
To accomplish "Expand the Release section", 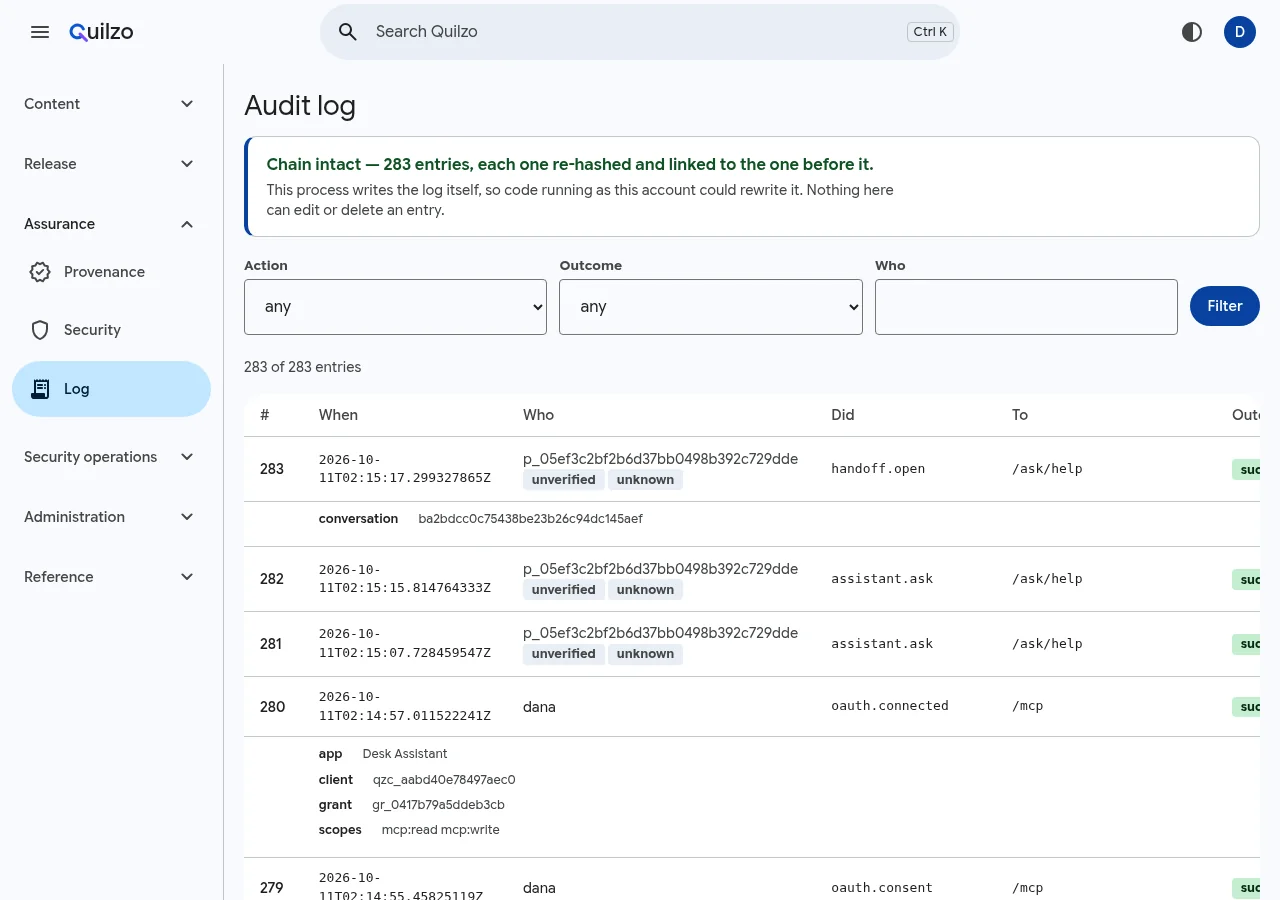I will pyautogui.click(x=111, y=164).
